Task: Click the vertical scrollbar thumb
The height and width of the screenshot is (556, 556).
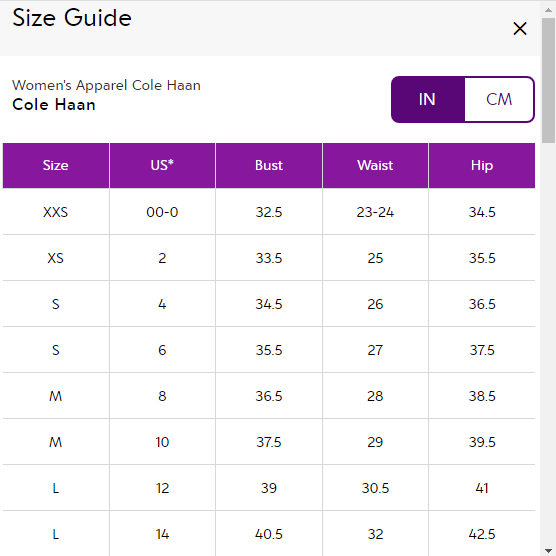Action: [x=548, y=80]
